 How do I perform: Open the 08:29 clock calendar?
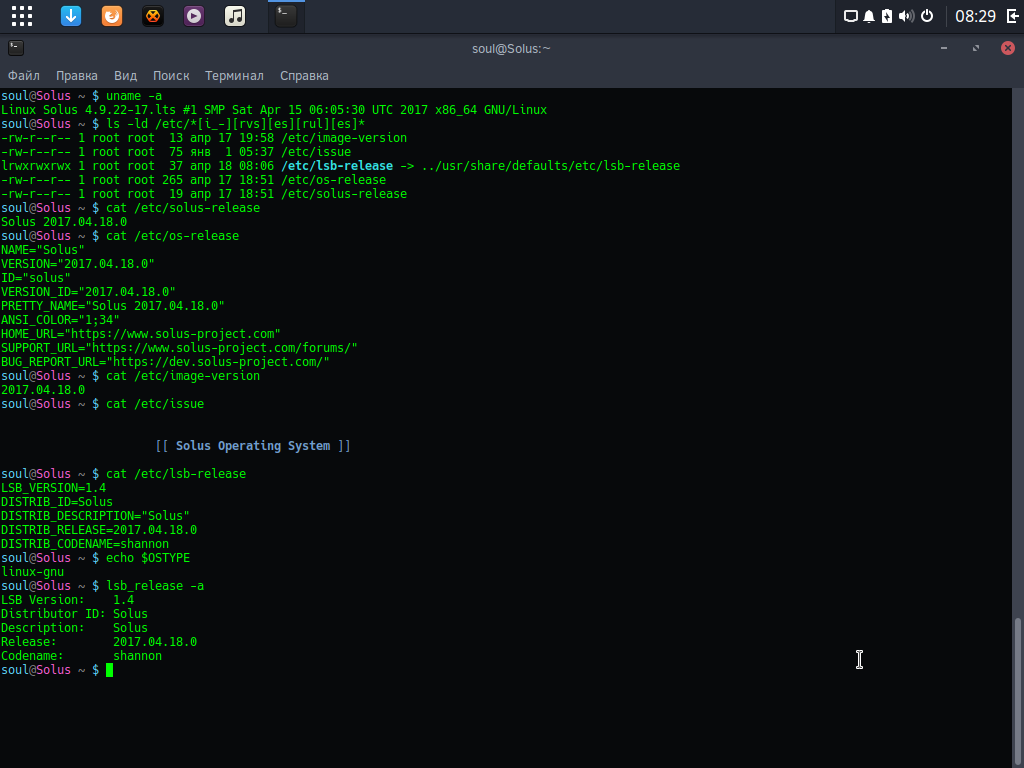[x=975, y=16]
